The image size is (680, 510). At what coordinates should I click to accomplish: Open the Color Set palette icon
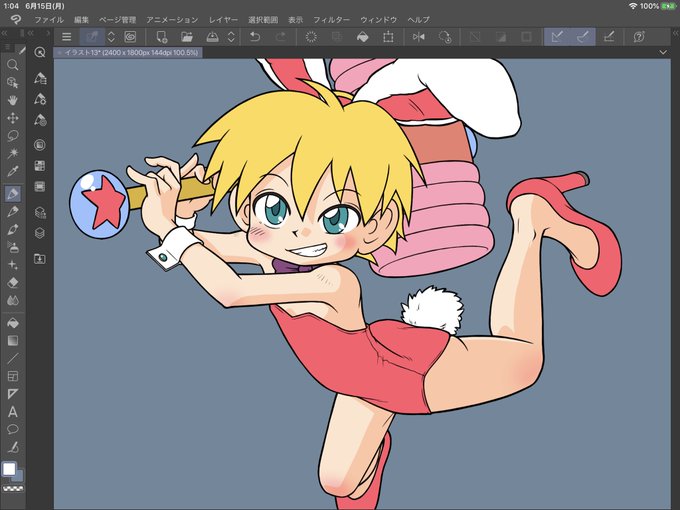39,166
